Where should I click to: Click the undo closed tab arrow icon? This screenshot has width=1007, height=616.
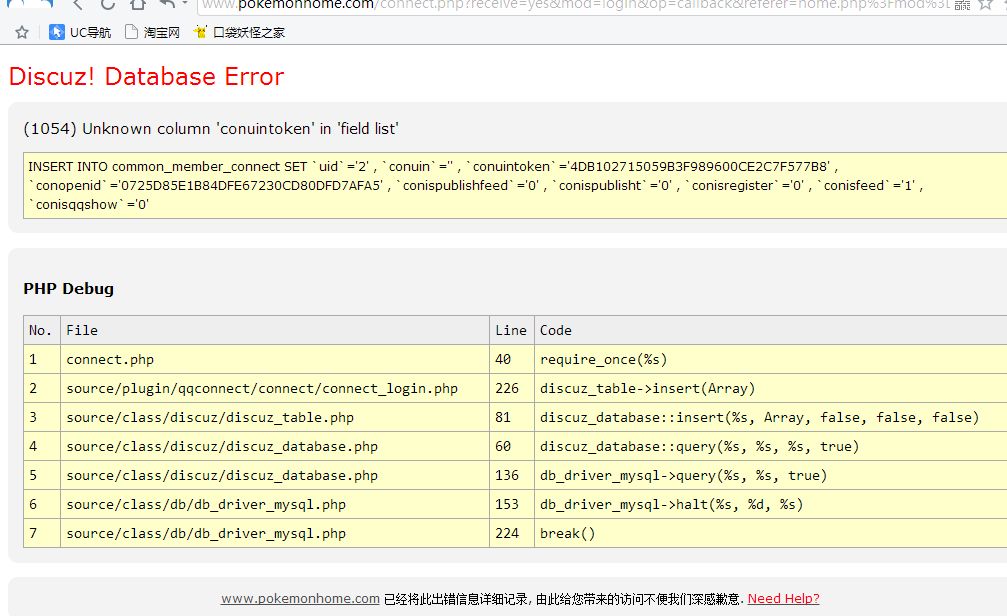point(167,4)
